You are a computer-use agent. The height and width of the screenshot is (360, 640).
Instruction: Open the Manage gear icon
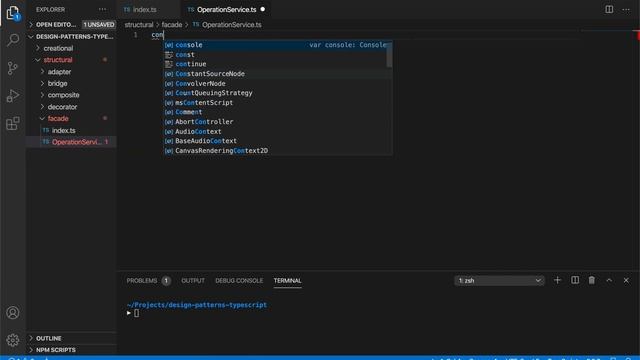point(13,340)
